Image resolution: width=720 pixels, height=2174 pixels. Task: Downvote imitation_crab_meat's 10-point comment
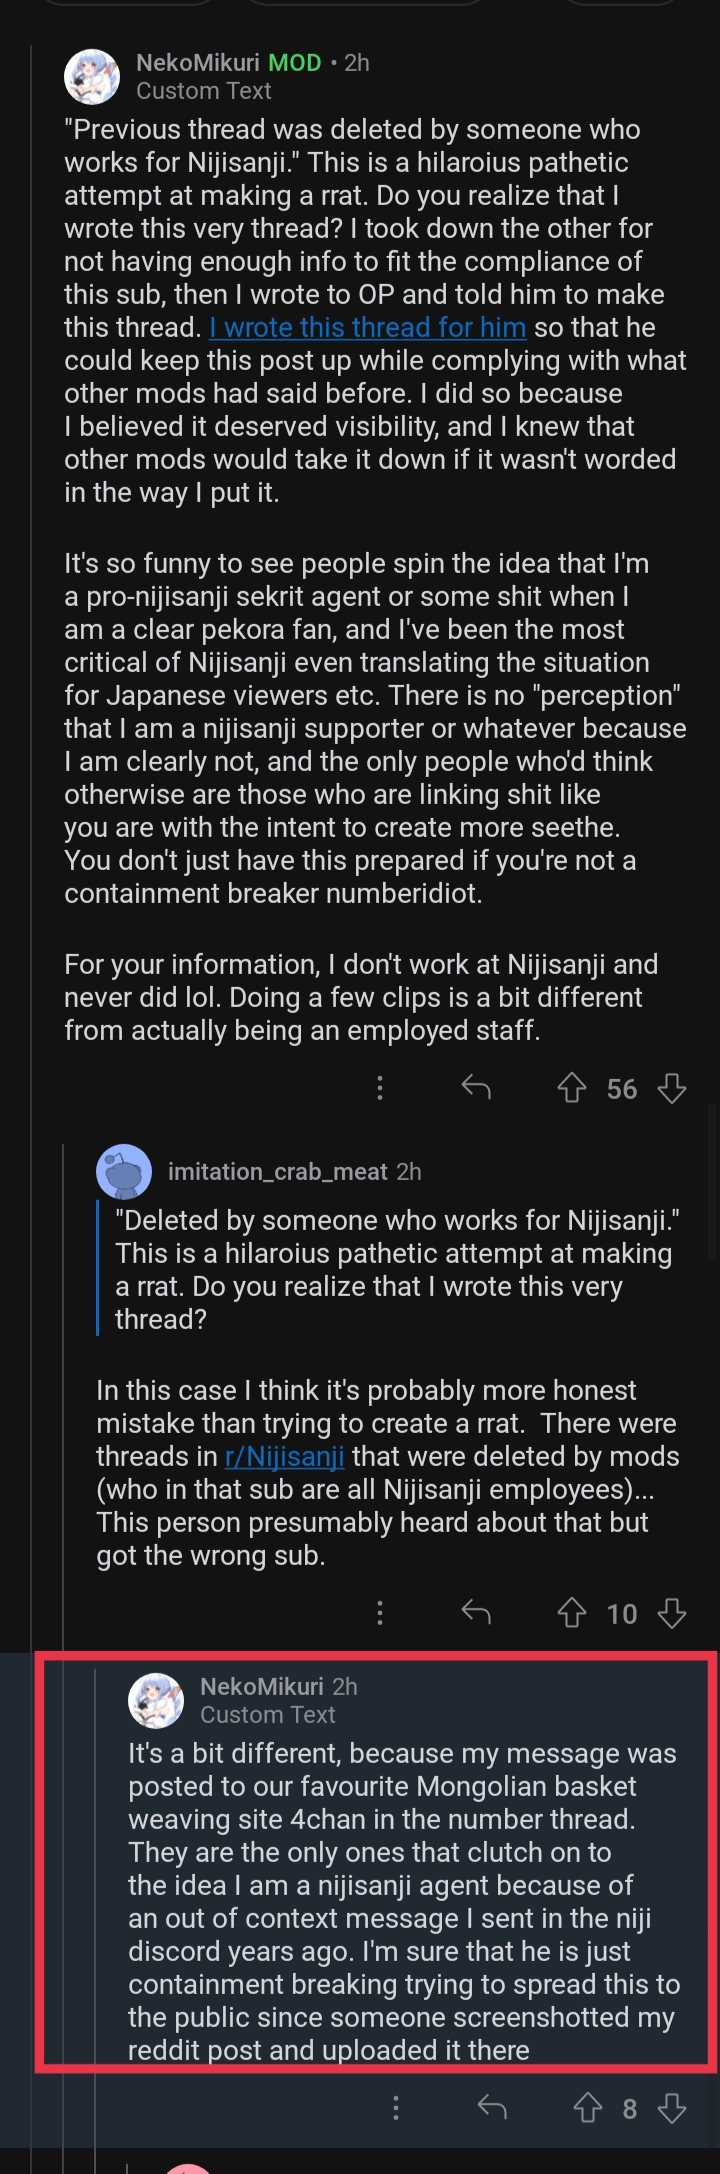click(672, 1613)
